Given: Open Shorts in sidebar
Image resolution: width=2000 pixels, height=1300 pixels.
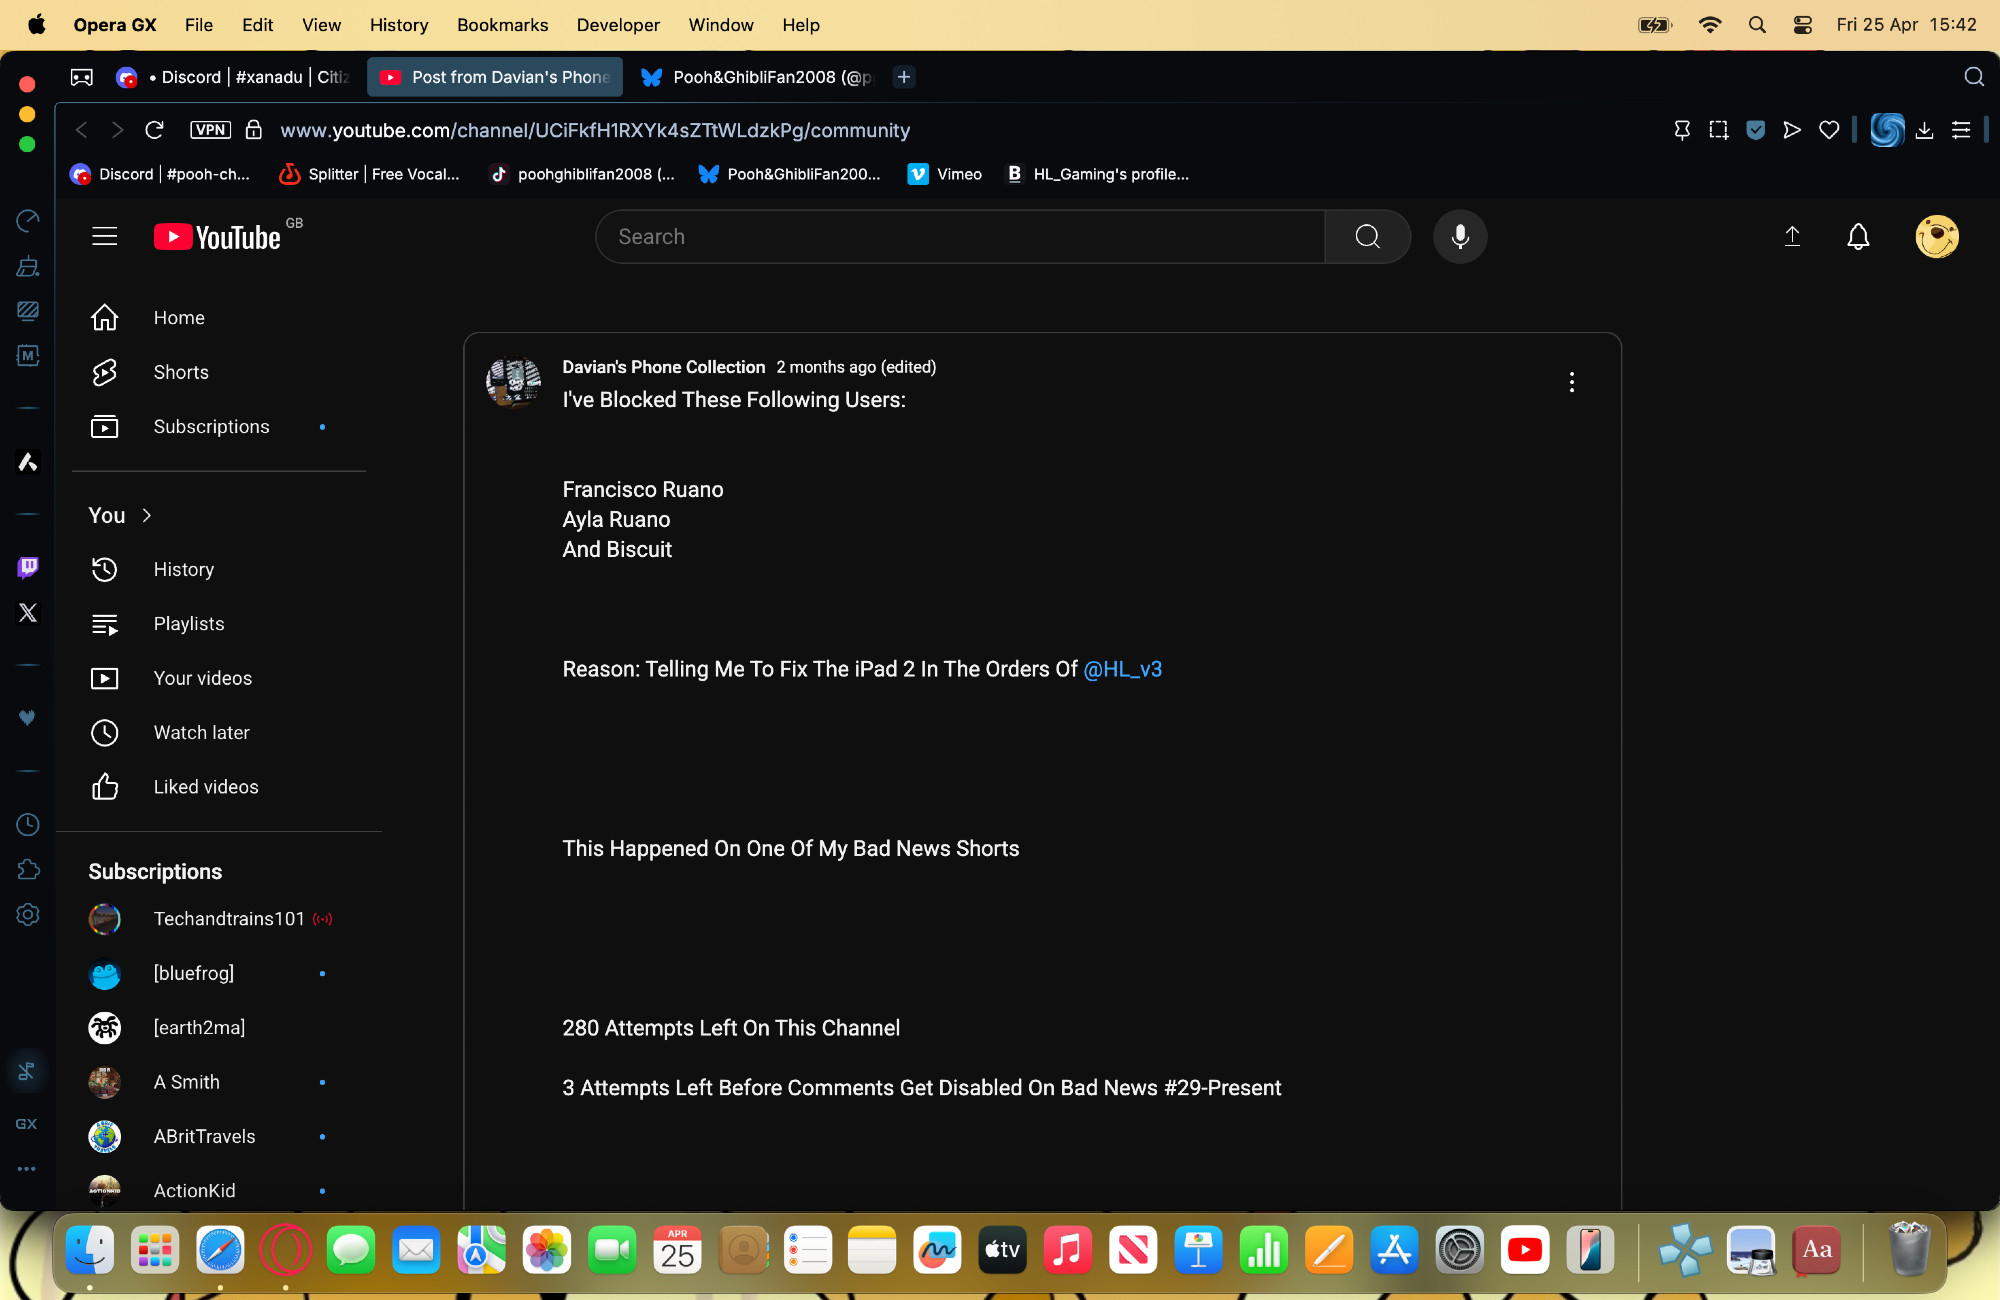Looking at the screenshot, I should point(220,372).
